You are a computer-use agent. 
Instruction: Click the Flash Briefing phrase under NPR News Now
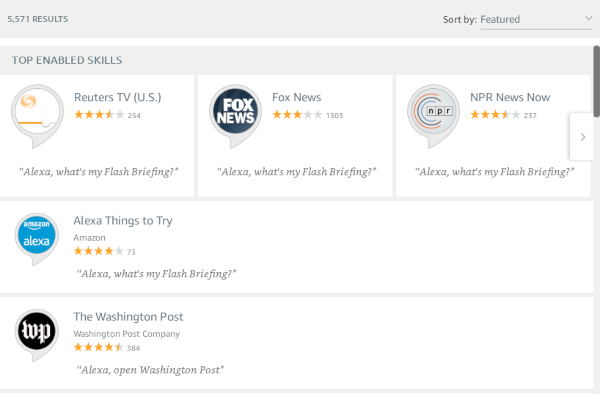[494, 172]
